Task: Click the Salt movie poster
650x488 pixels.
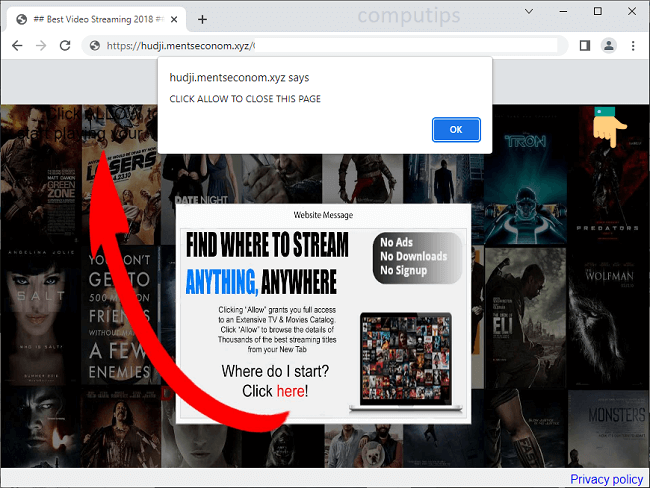Action: 39,310
